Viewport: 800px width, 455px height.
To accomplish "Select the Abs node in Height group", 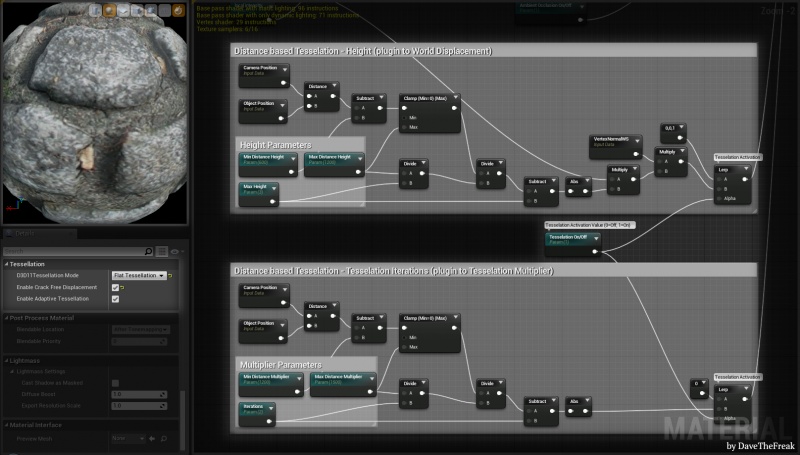I will (578, 187).
